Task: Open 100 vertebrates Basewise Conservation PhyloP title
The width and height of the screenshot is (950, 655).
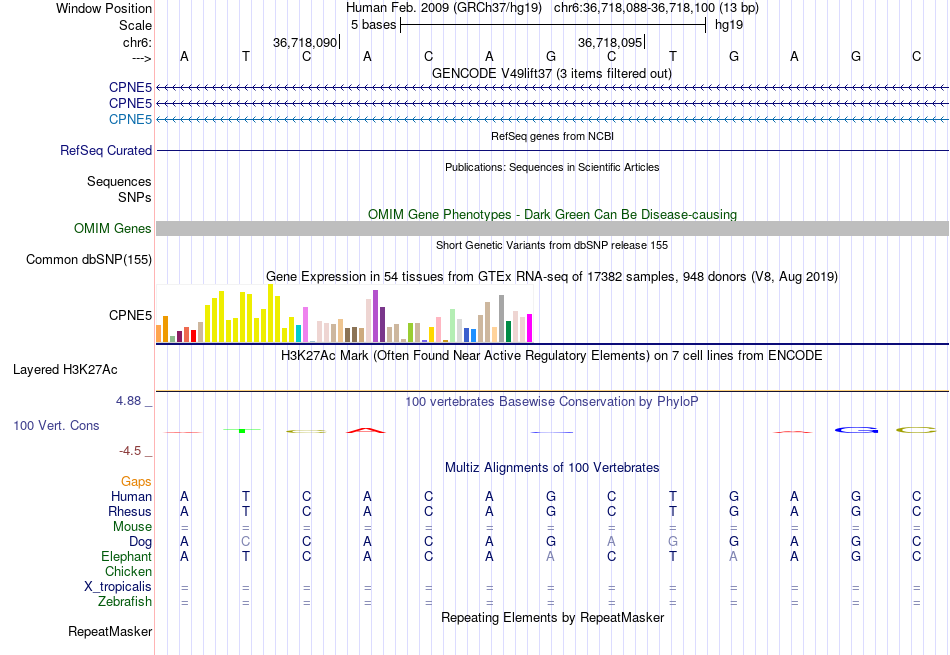Action: [x=552, y=401]
